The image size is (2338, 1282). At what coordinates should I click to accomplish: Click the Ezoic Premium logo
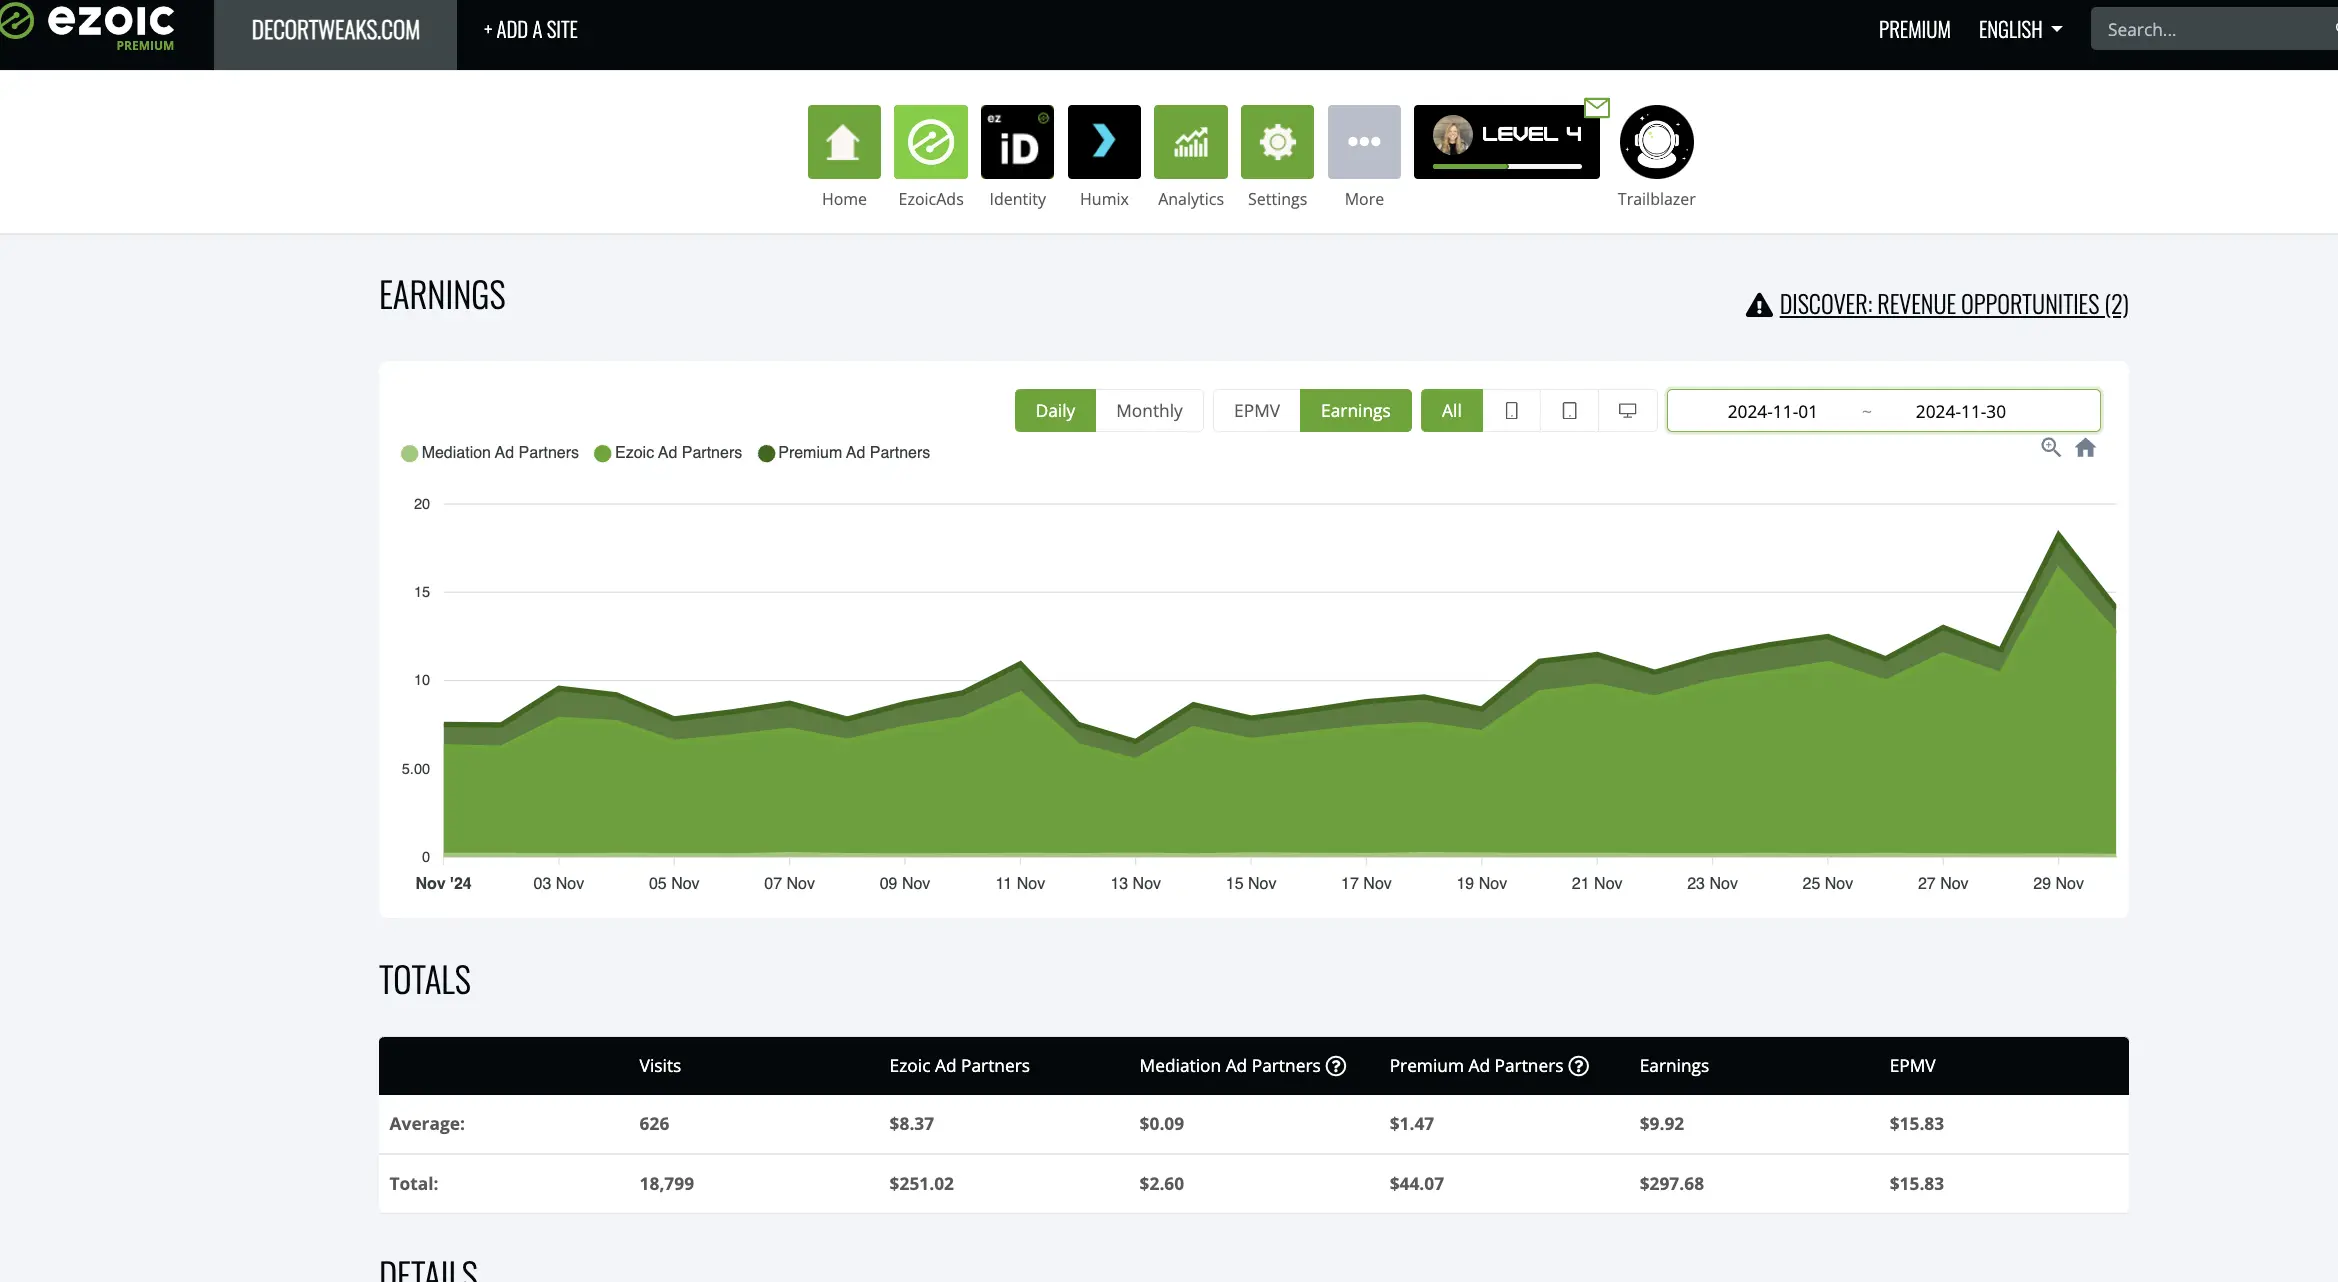pos(90,27)
